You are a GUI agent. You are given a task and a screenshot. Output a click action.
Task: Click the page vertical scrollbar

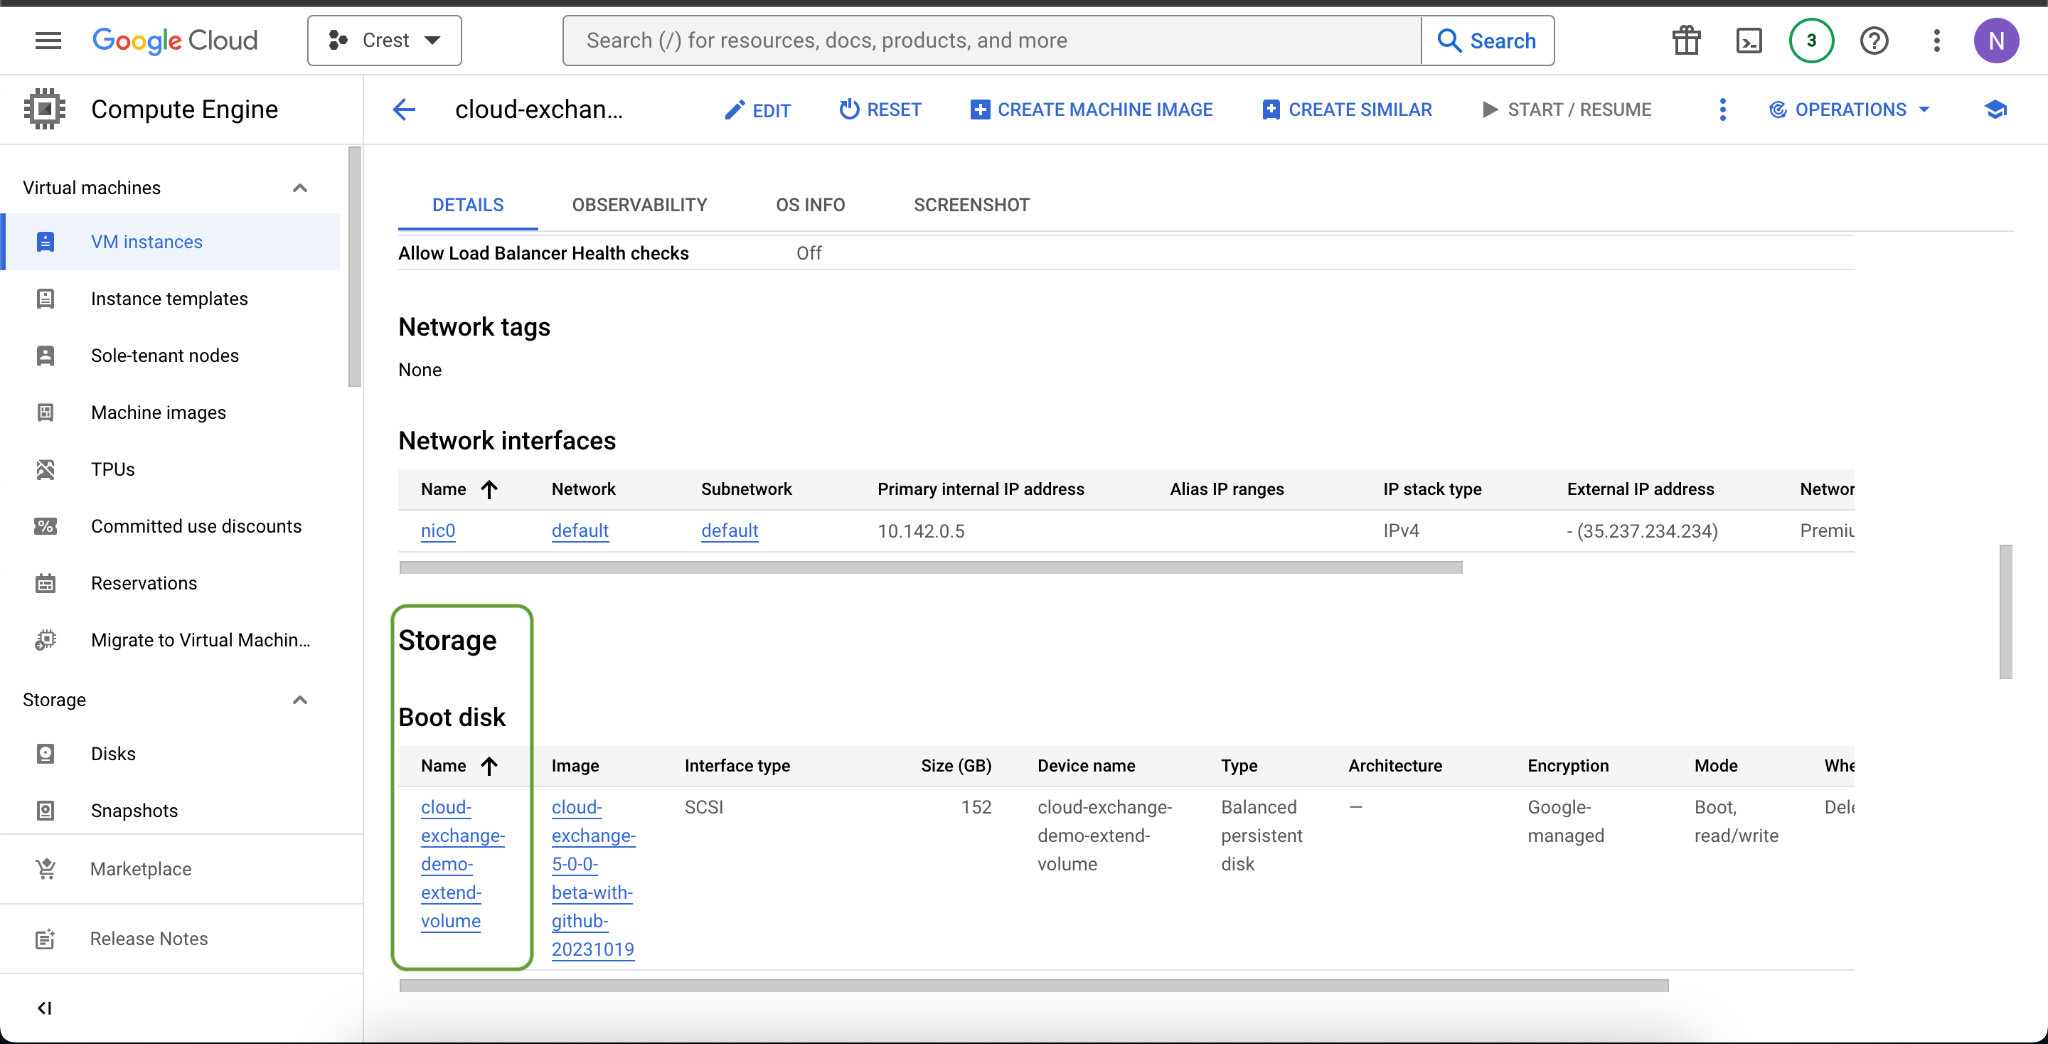click(2005, 612)
